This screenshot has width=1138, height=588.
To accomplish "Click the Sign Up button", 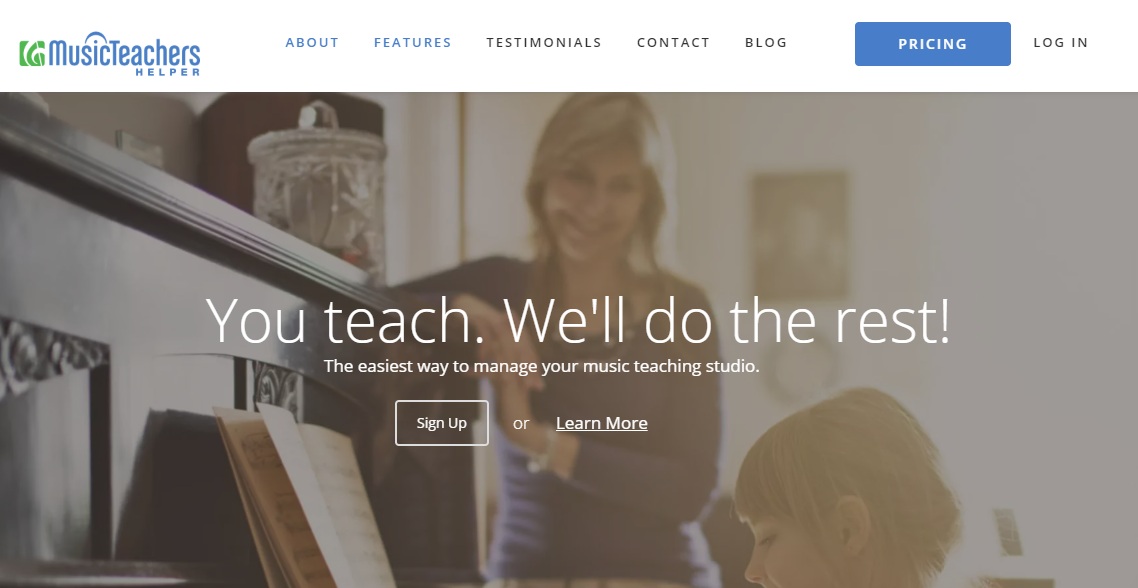I will pyautogui.click(x=442, y=422).
